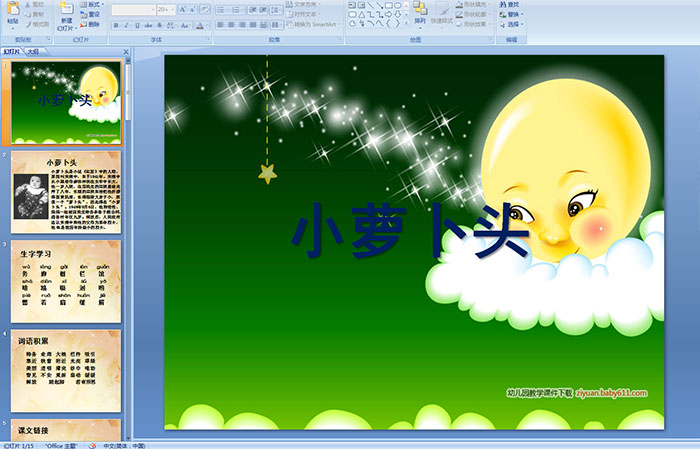Toggle Justify paragraph alignment
The height and width of the screenshot is (449, 700).
coord(253,25)
